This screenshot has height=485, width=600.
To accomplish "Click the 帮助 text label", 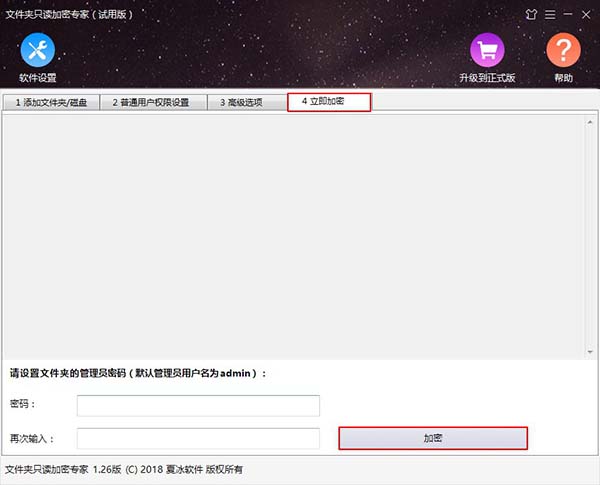I will tap(563, 78).
